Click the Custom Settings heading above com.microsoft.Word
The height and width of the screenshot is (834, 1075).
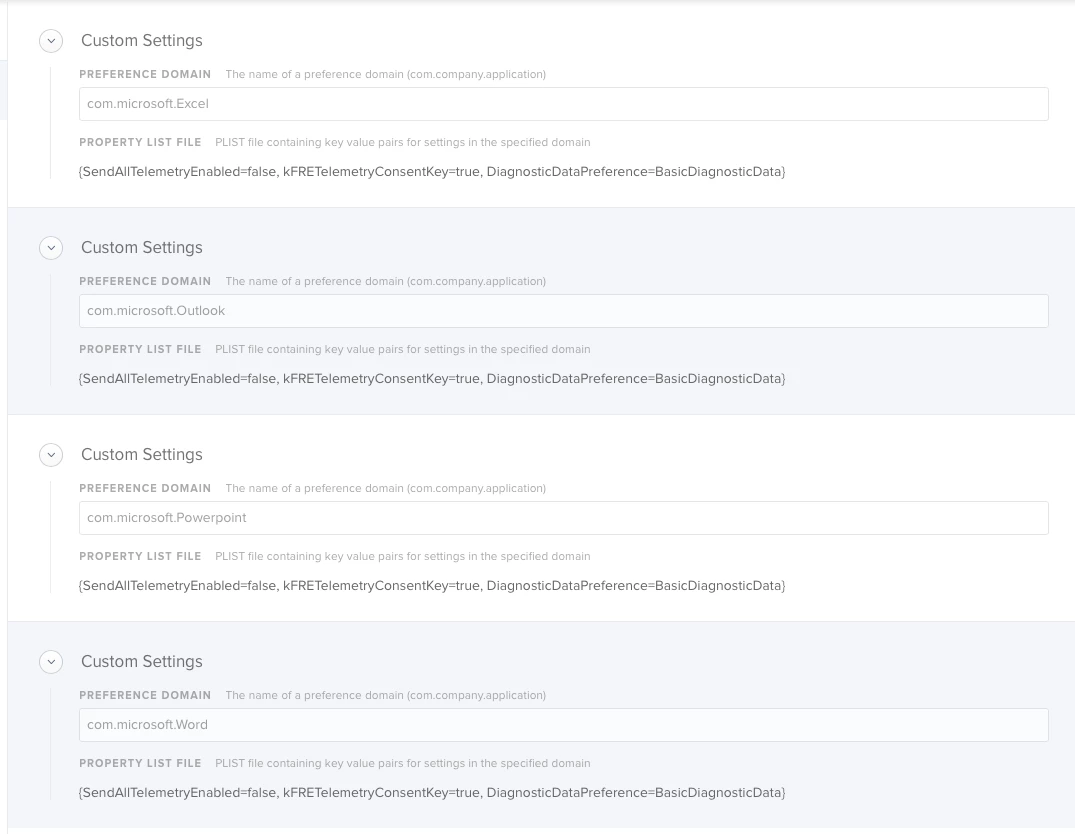tap(142, 662)
